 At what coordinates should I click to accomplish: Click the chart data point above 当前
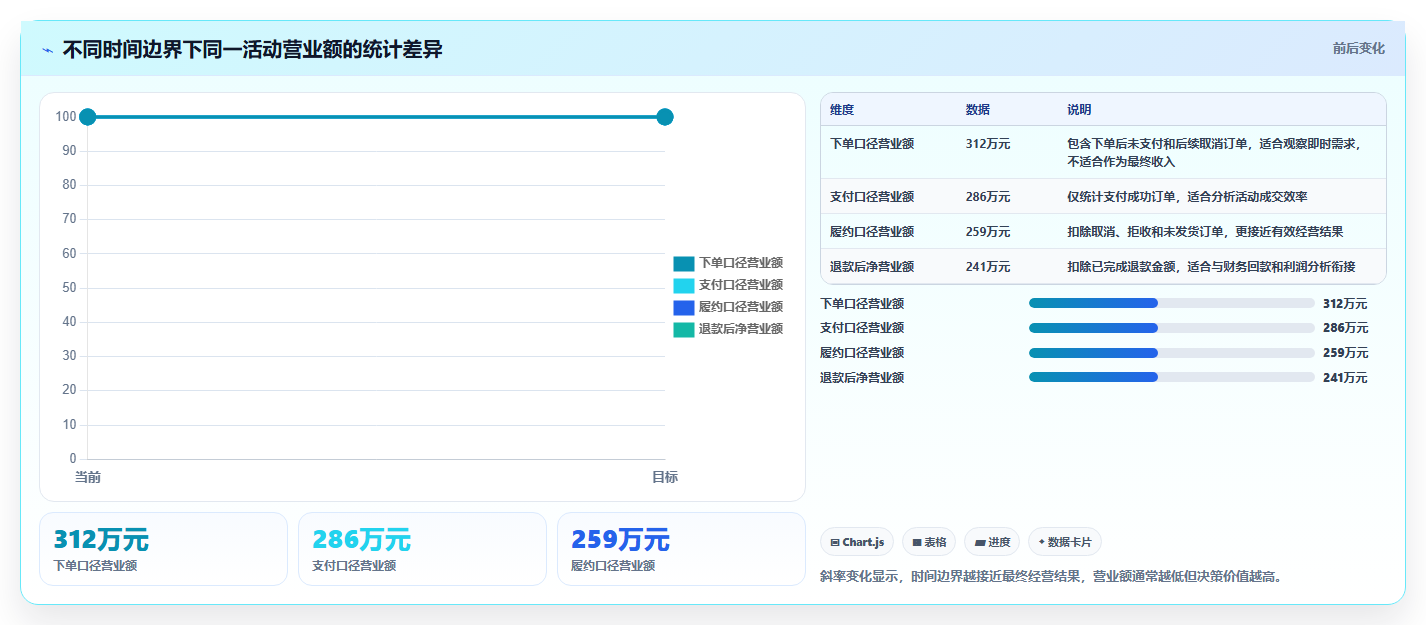[88, 117]
